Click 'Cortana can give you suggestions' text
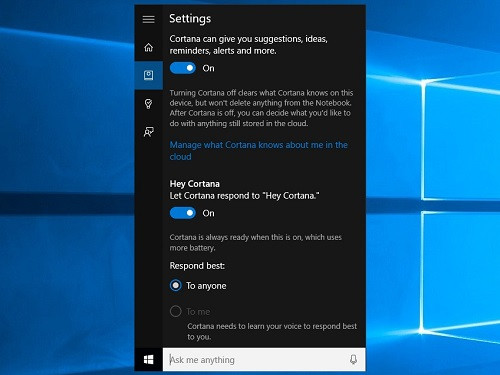 tap(249, 45)
